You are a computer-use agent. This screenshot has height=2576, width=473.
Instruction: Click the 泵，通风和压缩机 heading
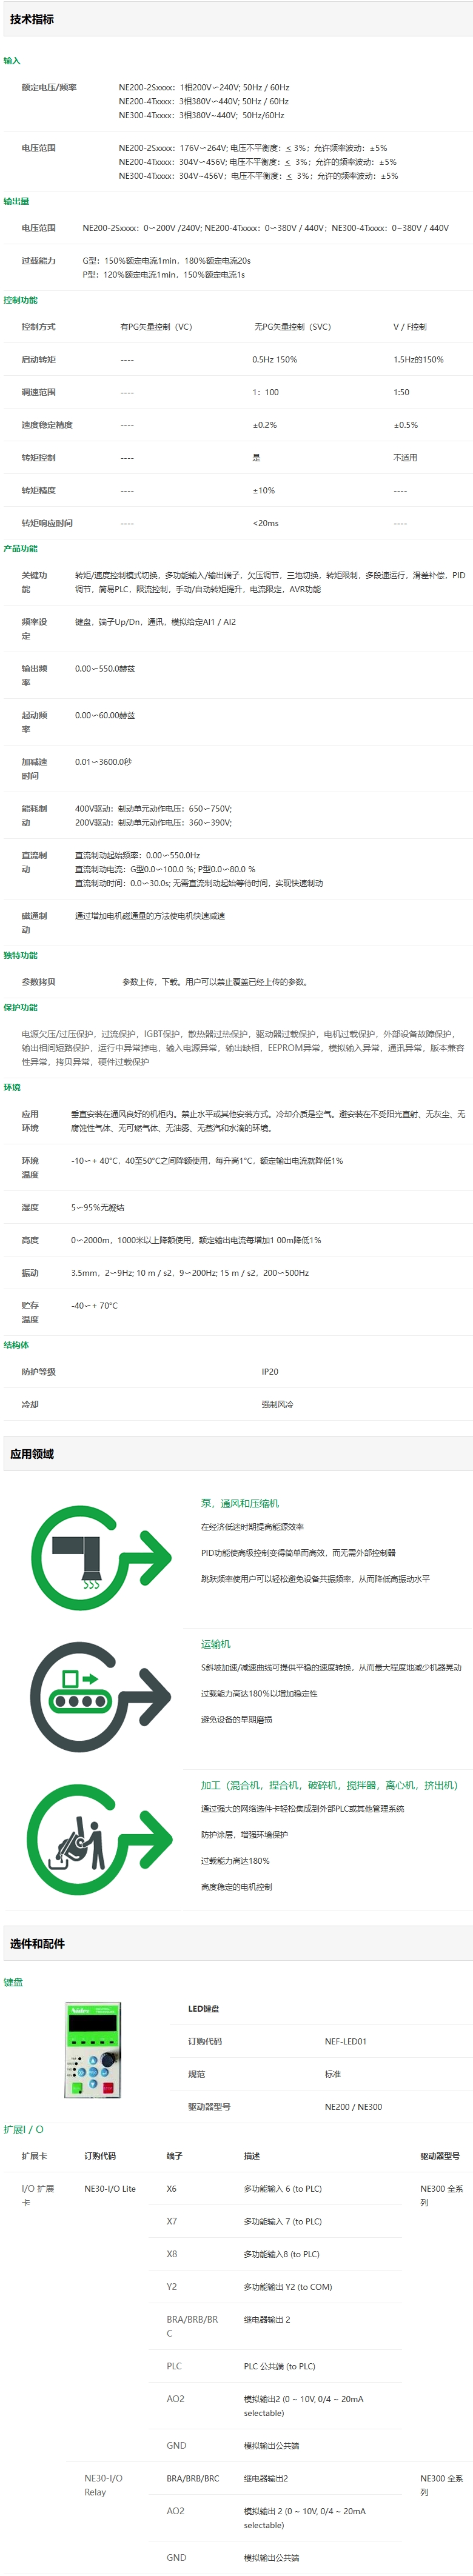240,1503
